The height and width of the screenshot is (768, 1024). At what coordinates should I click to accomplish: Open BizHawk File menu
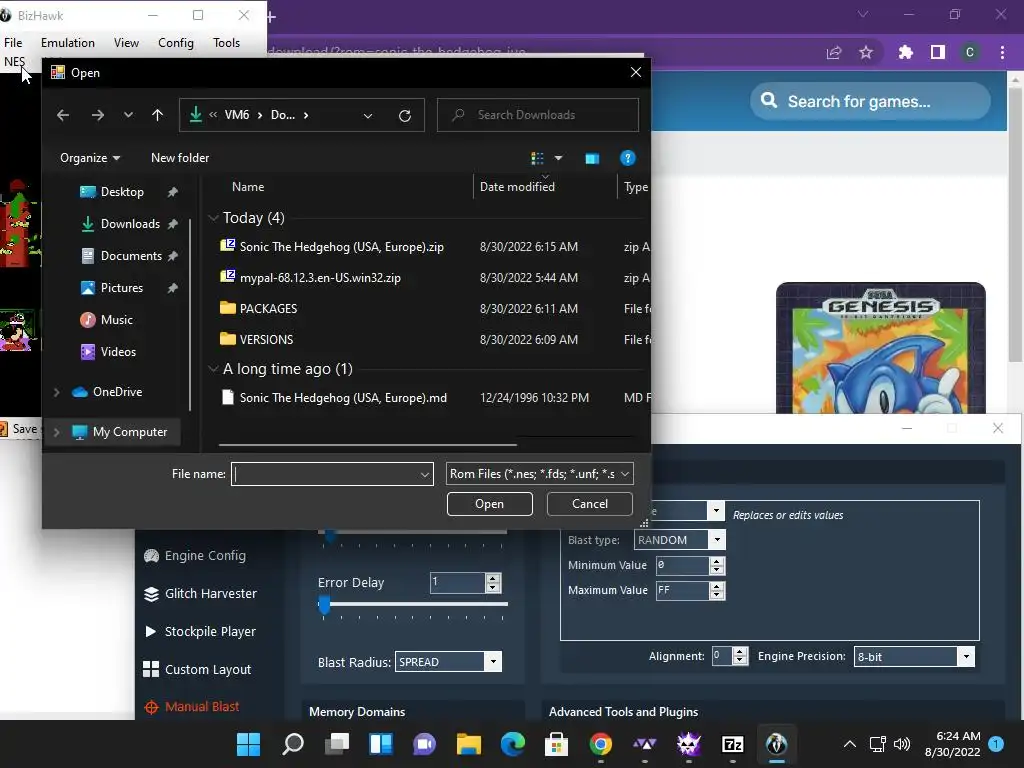point(13,43)
